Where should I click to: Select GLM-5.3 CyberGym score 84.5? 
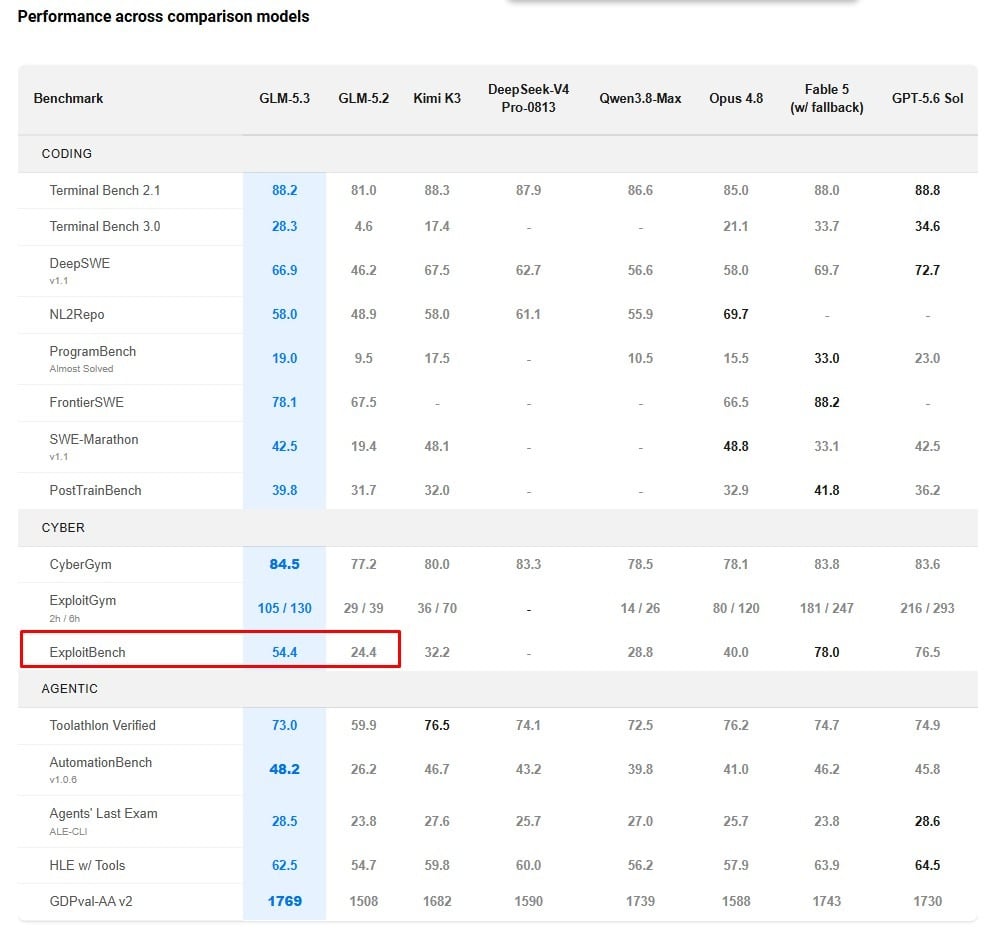(284, 564)
